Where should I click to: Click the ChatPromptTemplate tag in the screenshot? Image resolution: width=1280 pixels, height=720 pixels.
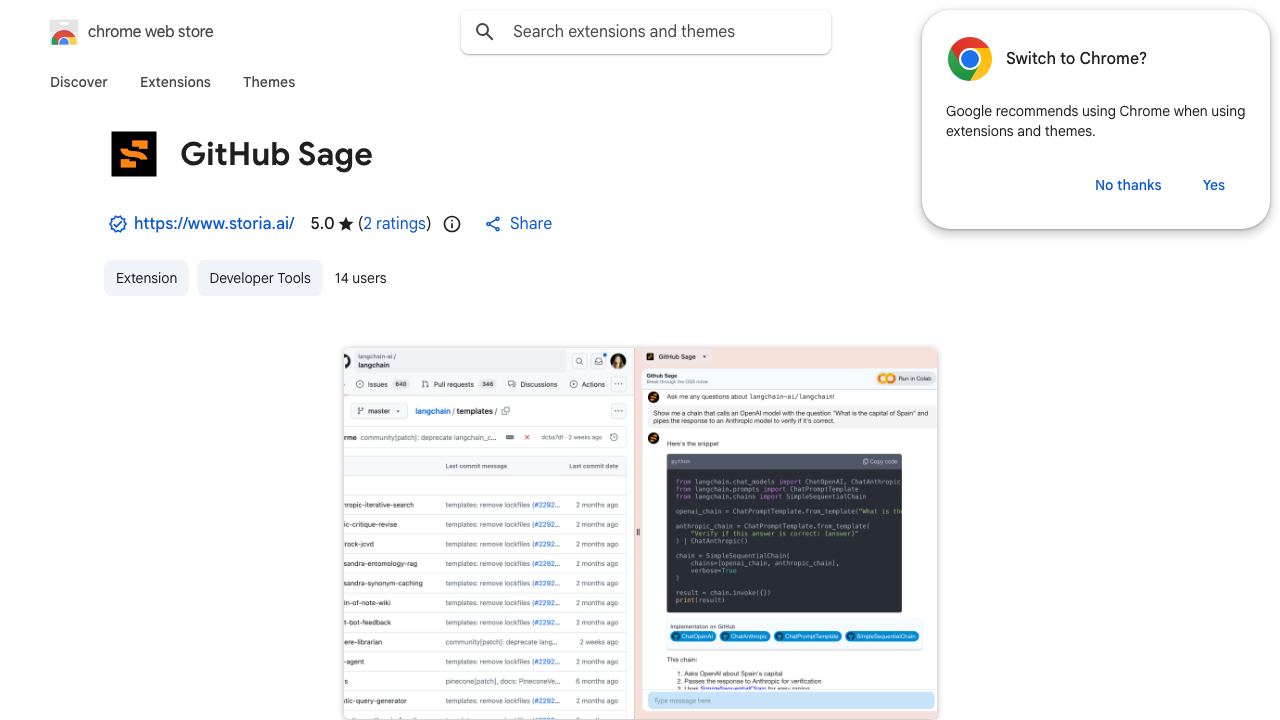807,636
